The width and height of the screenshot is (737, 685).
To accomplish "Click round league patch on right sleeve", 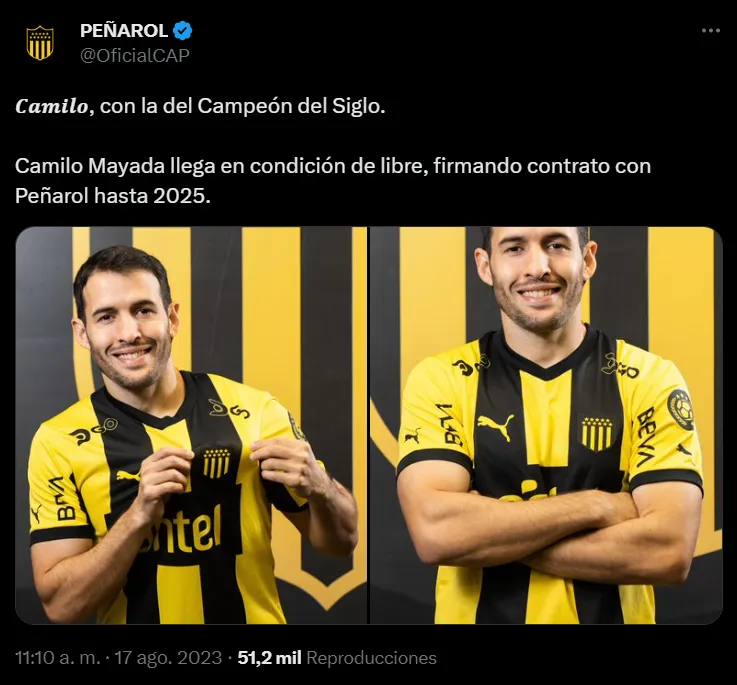I will (x=681, y=409).
